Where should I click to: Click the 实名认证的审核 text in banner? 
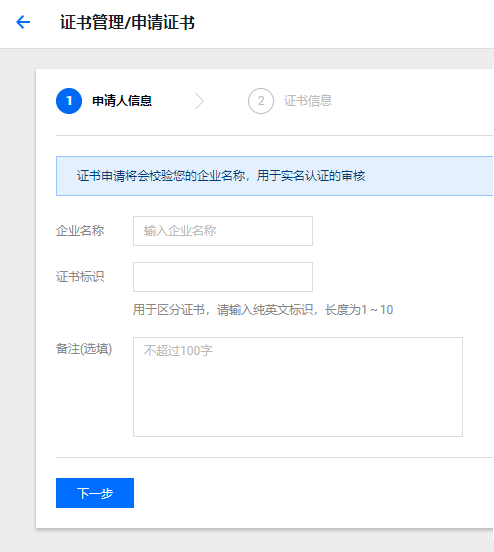(323, 175)
